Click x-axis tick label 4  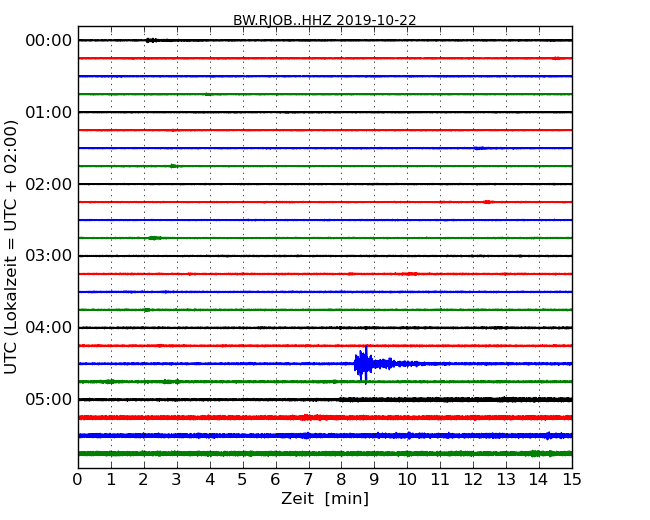(210, 479)
